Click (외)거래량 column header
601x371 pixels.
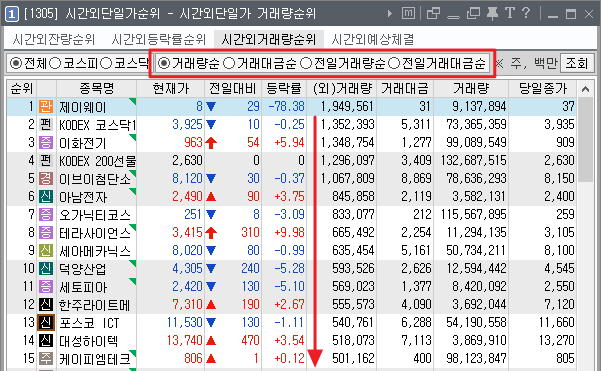point(342,89)
